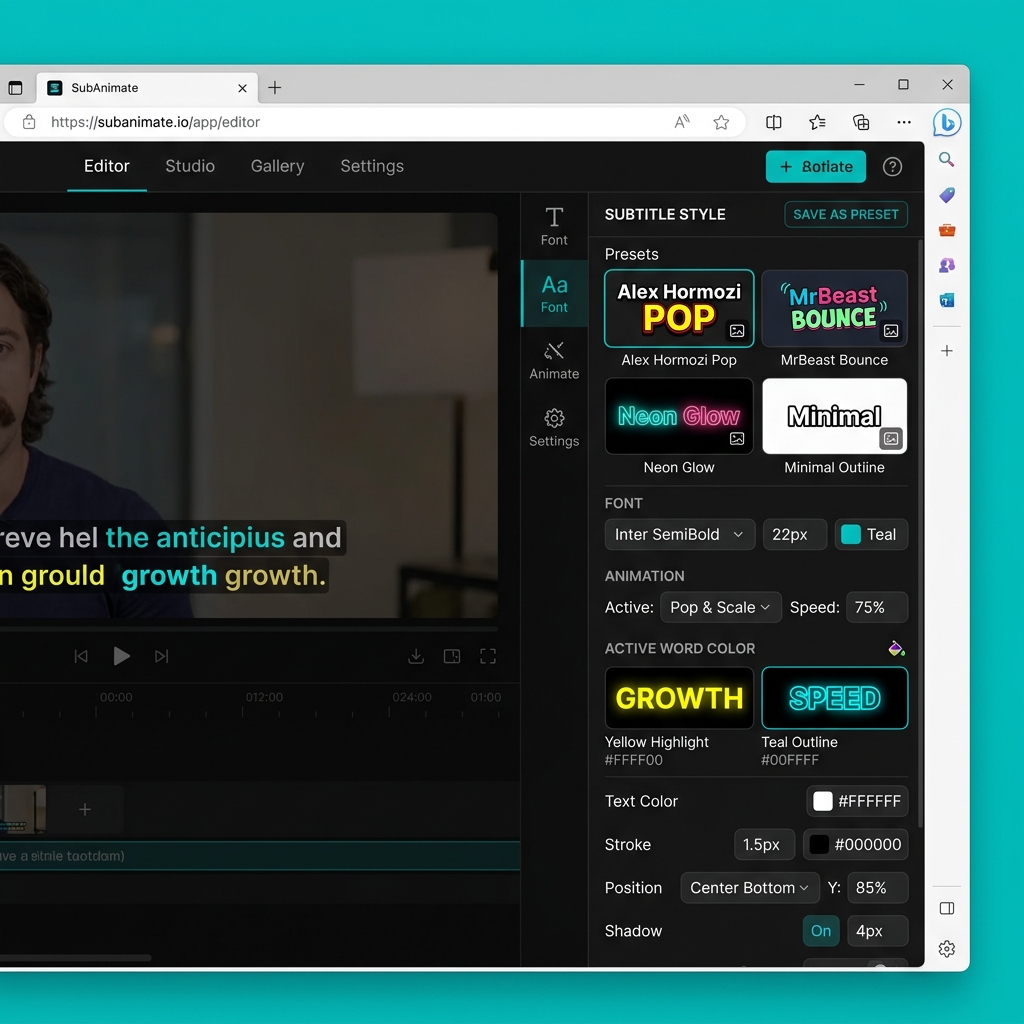Open the favorites list icon
Image resolution: width=1024 pixels, height=1024 pixels.
pyautogui.click(x=817, y=122)
